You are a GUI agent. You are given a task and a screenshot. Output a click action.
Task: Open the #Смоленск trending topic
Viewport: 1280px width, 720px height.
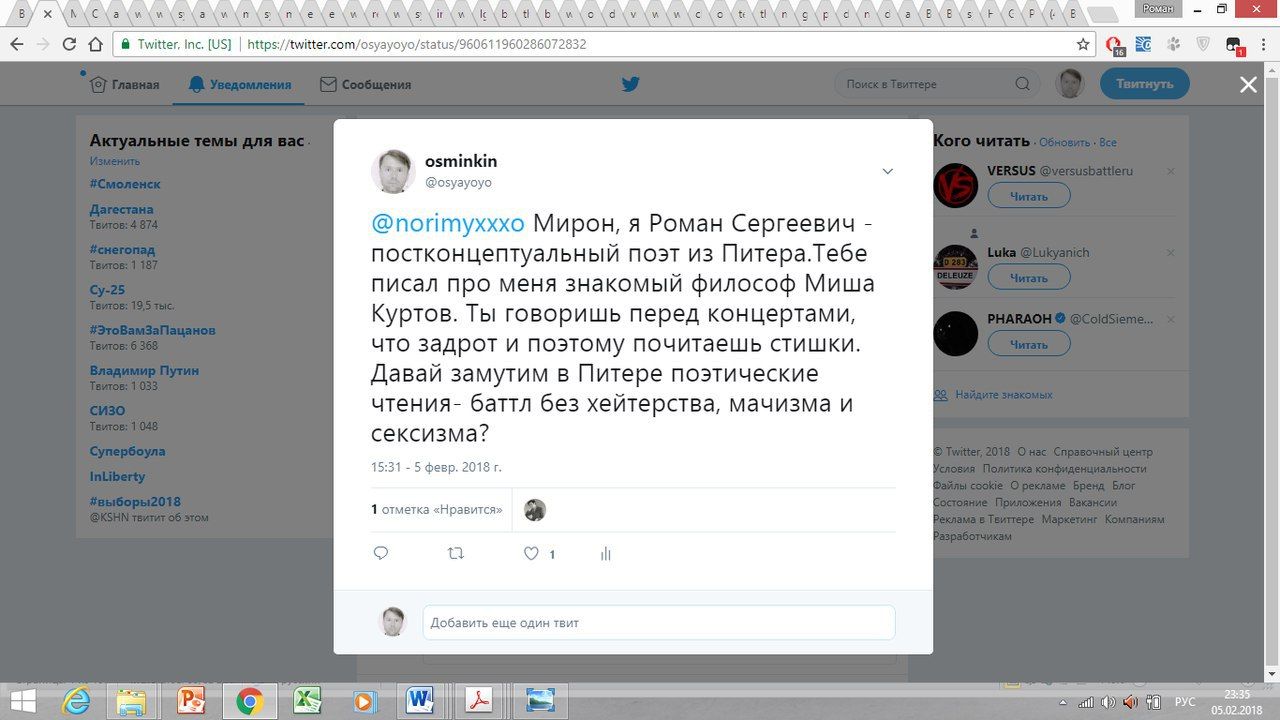pyautogui.click(x=125, y=184)
